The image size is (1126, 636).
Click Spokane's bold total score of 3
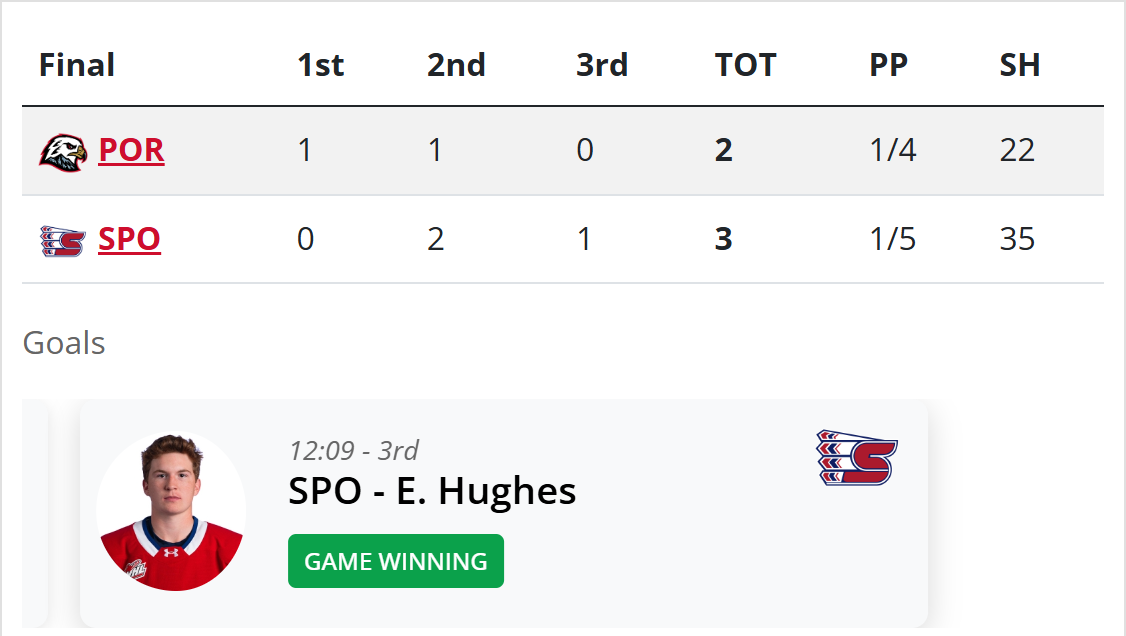[724, 240]
